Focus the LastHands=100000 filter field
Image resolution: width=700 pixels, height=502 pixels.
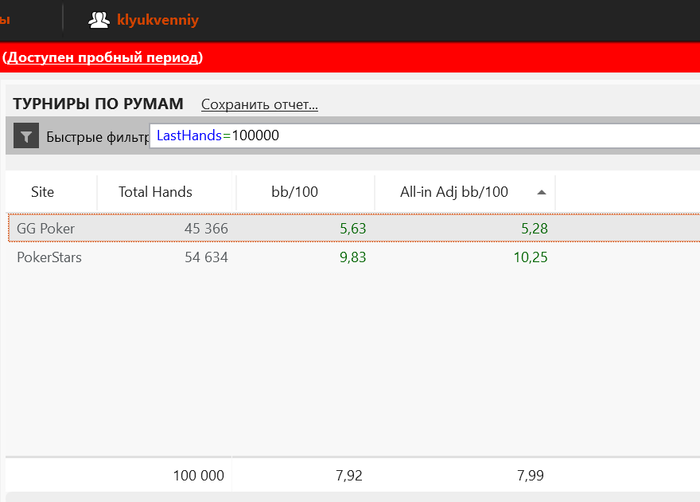[425, 135]
